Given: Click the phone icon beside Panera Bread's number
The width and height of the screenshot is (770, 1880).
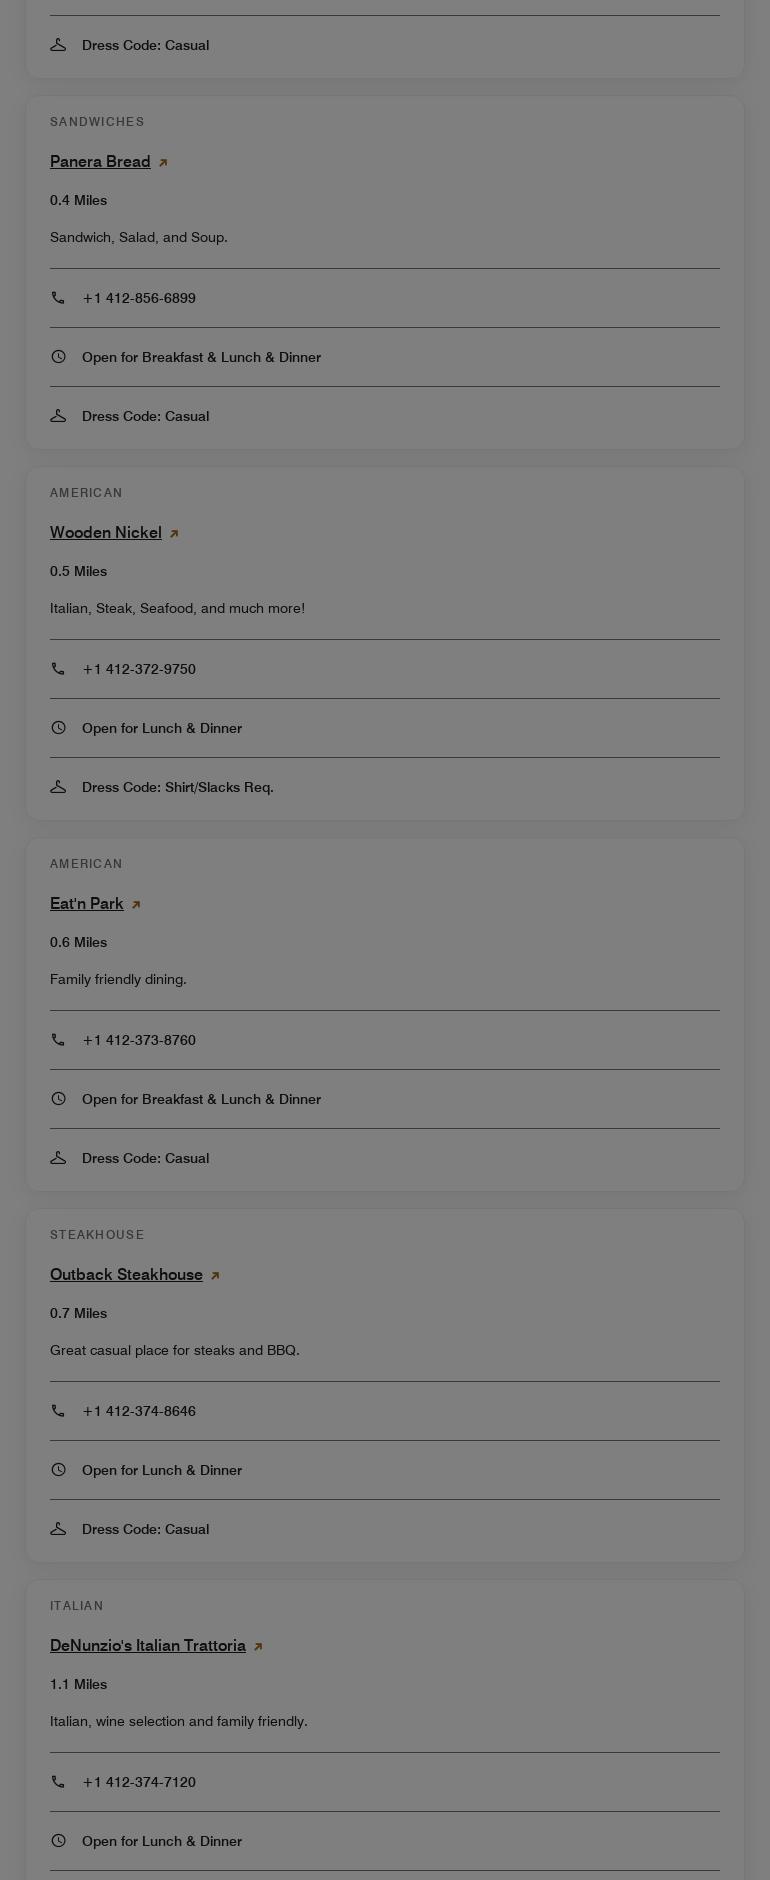Looking at the screenshot, I should pos(58,298).
